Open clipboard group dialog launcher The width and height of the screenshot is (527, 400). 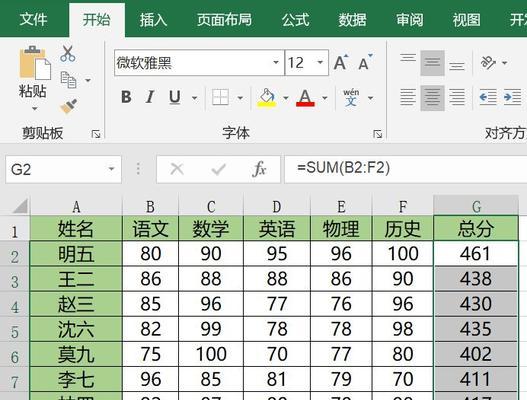click(96, 134)
